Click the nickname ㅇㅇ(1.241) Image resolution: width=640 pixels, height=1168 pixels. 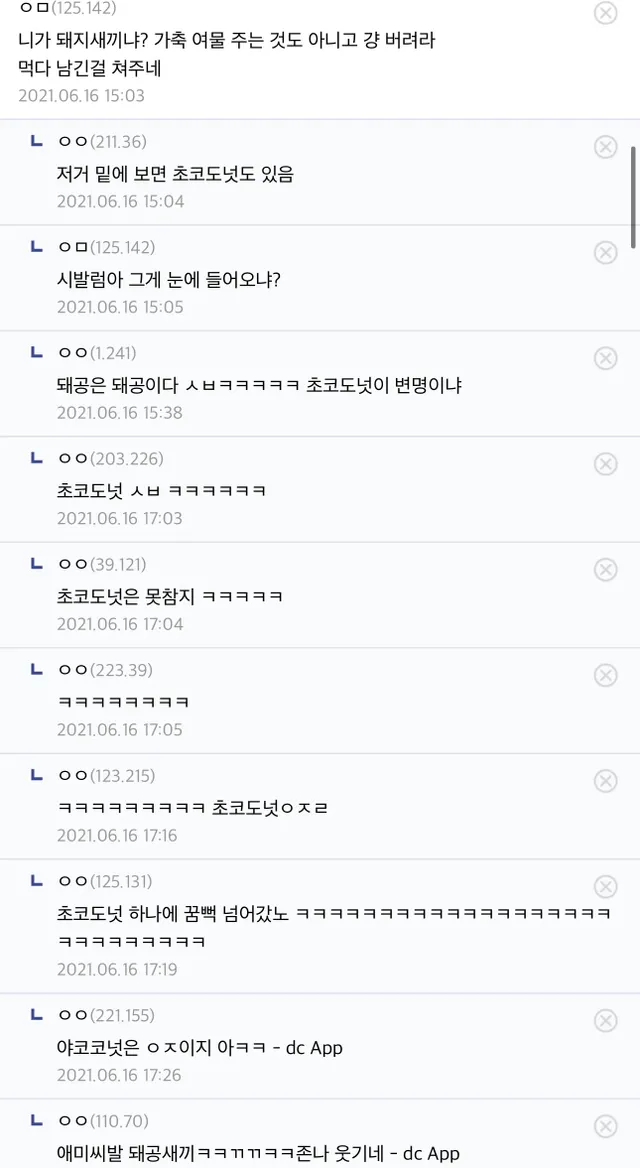coord(97,353)
